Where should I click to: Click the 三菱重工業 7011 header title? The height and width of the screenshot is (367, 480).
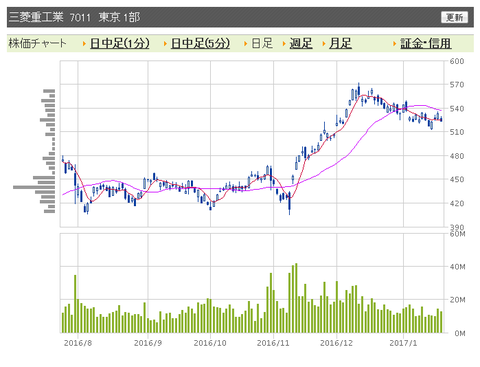tap(50, 17)
